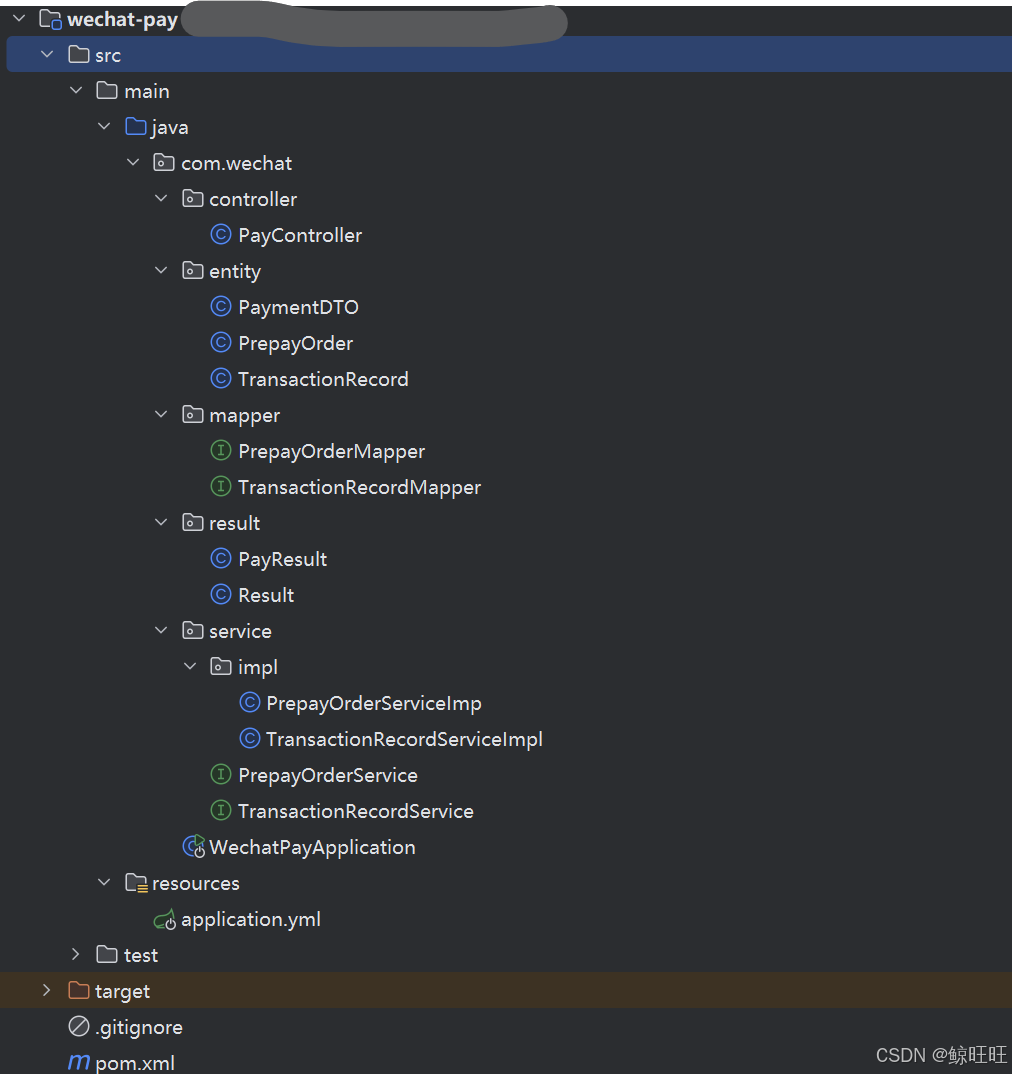The image size is (1012, 1074).
Task: Click the orange target folder icon
Action: pos(79,990)
